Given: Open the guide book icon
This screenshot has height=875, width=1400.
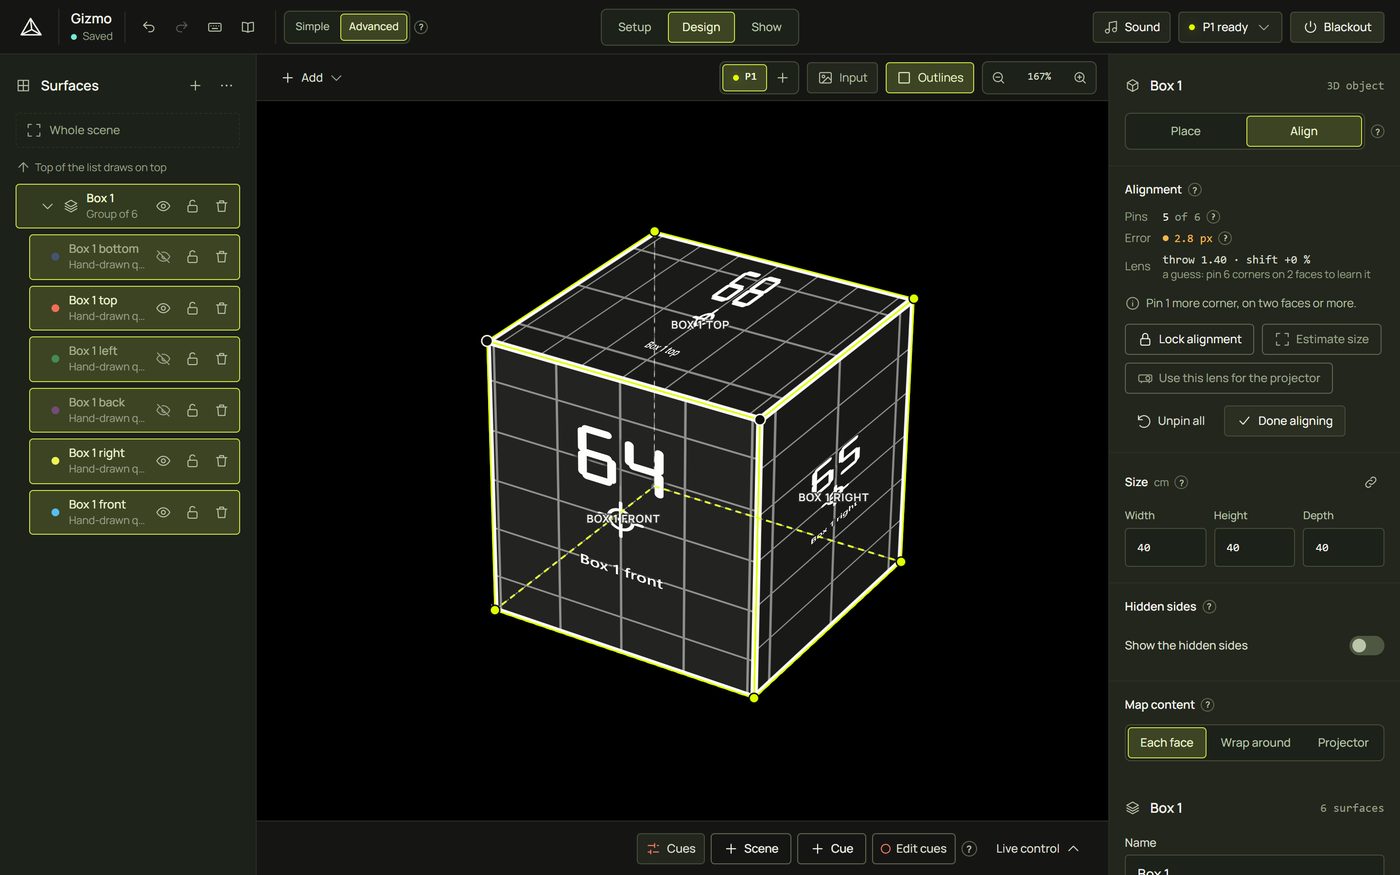Looking at the screenshot, I should 247,27.
